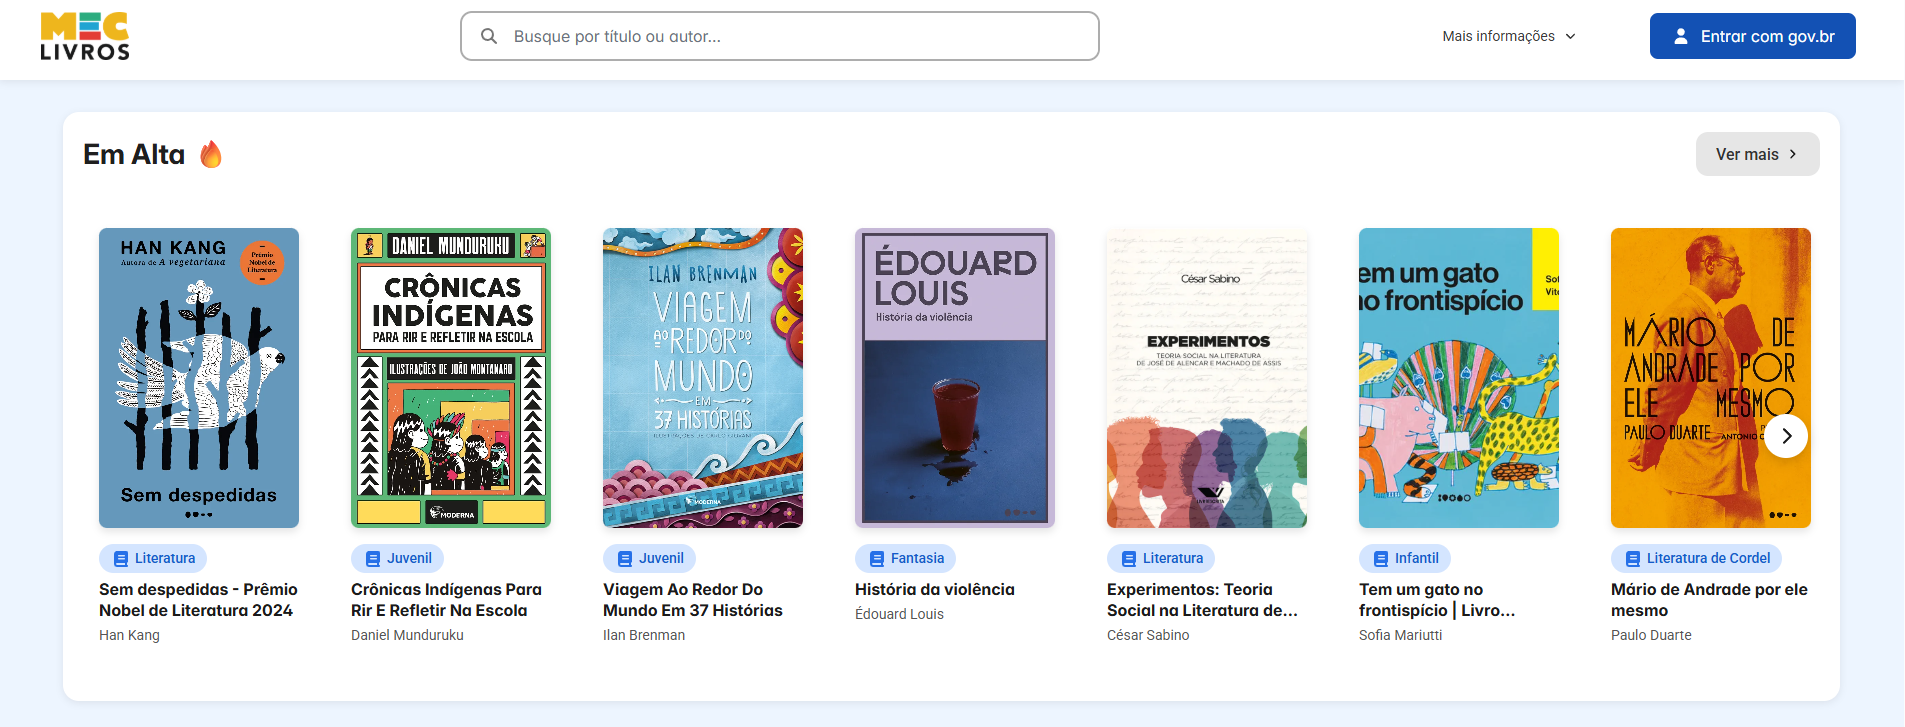The height and width of the screenshot is (727, 1905).
Task: Click the carousel next arrow button
Action: pyautogui.click(x=1786, y=436)
